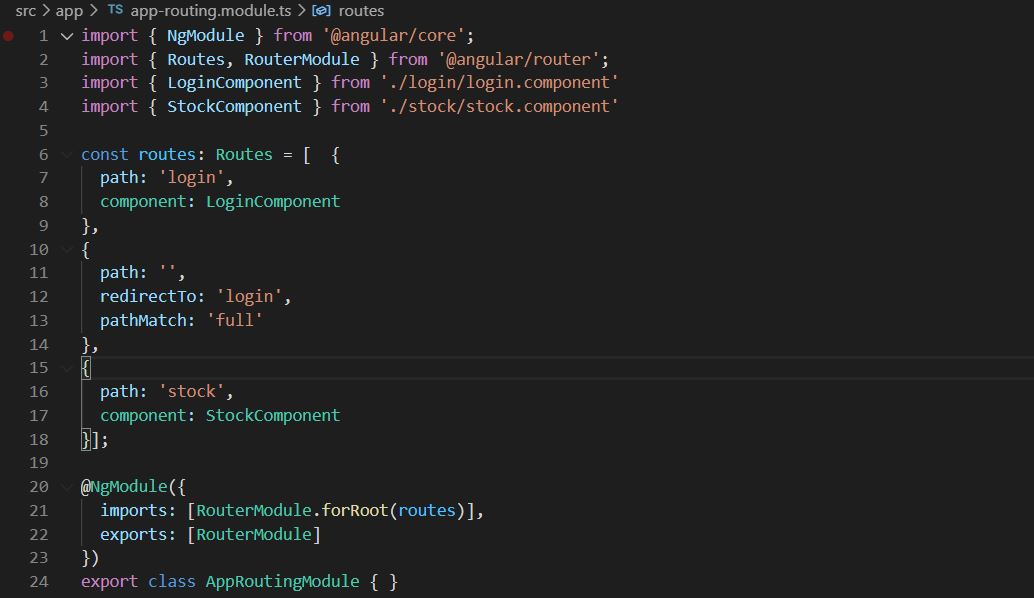The height and width of the screenshot is (598, 1034).
Task: Place cursor at the brace on line 15
Action: (86, 368)
